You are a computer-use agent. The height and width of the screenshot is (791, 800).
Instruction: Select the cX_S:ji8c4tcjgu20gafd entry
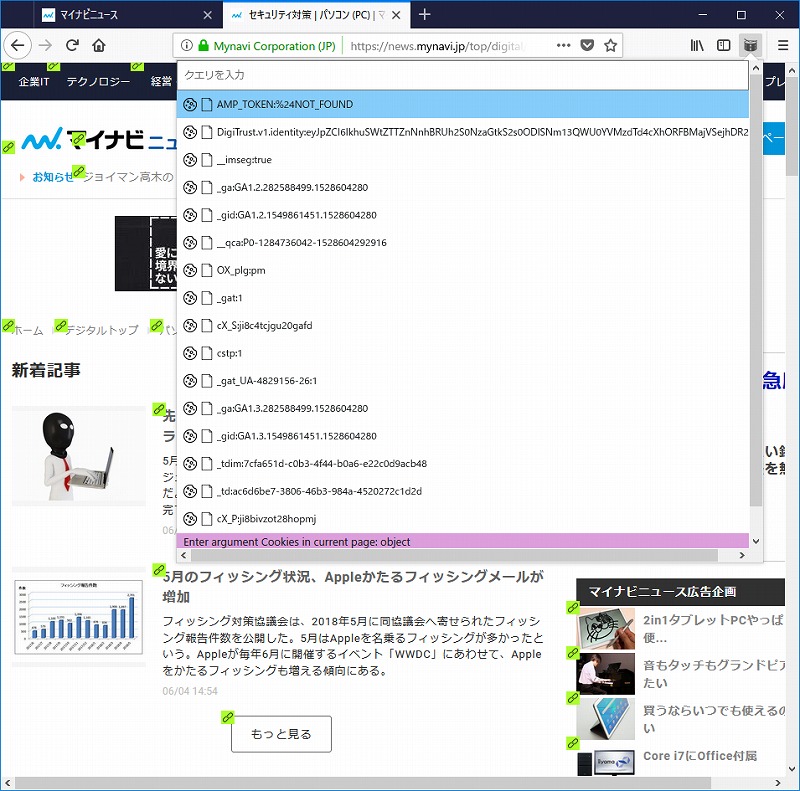pyautogui.click(x=462, y=325)
